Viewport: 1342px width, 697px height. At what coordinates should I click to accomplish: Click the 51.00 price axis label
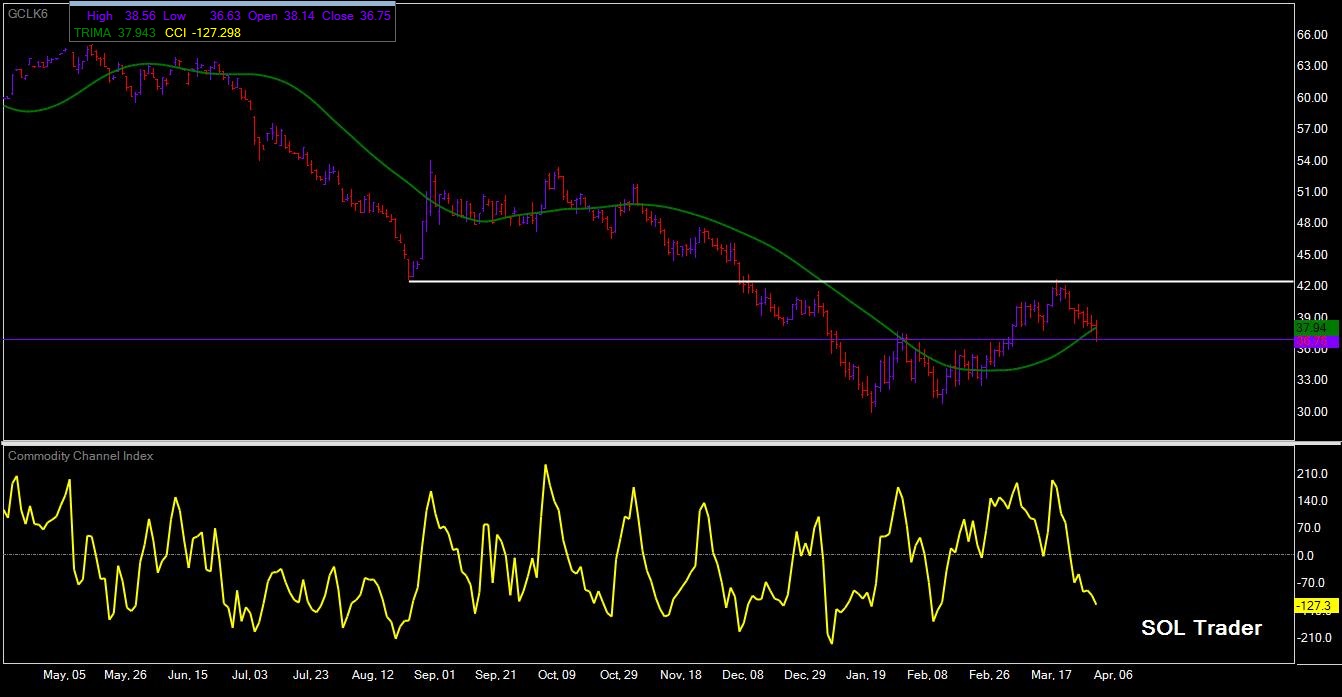click(1311, 192)
